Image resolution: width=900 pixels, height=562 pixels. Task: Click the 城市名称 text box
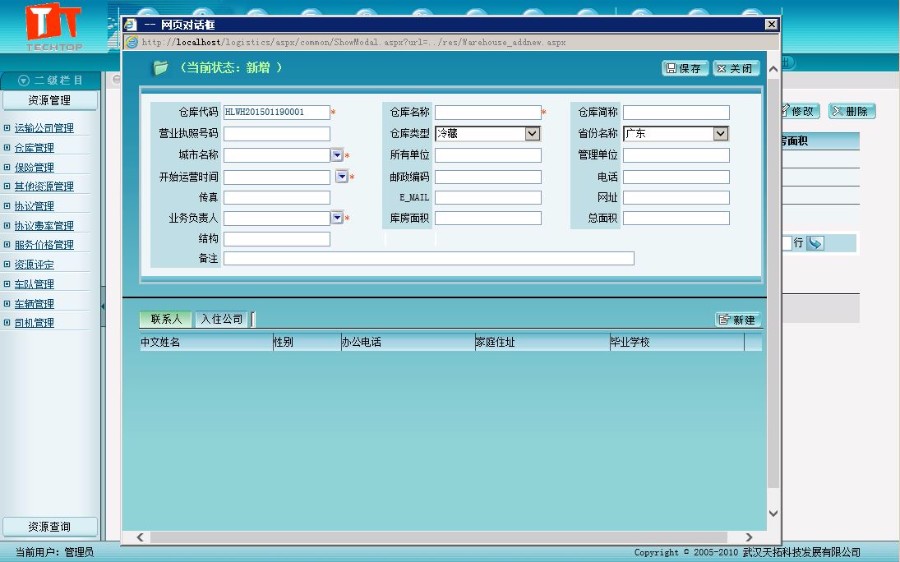pos(277,155)
